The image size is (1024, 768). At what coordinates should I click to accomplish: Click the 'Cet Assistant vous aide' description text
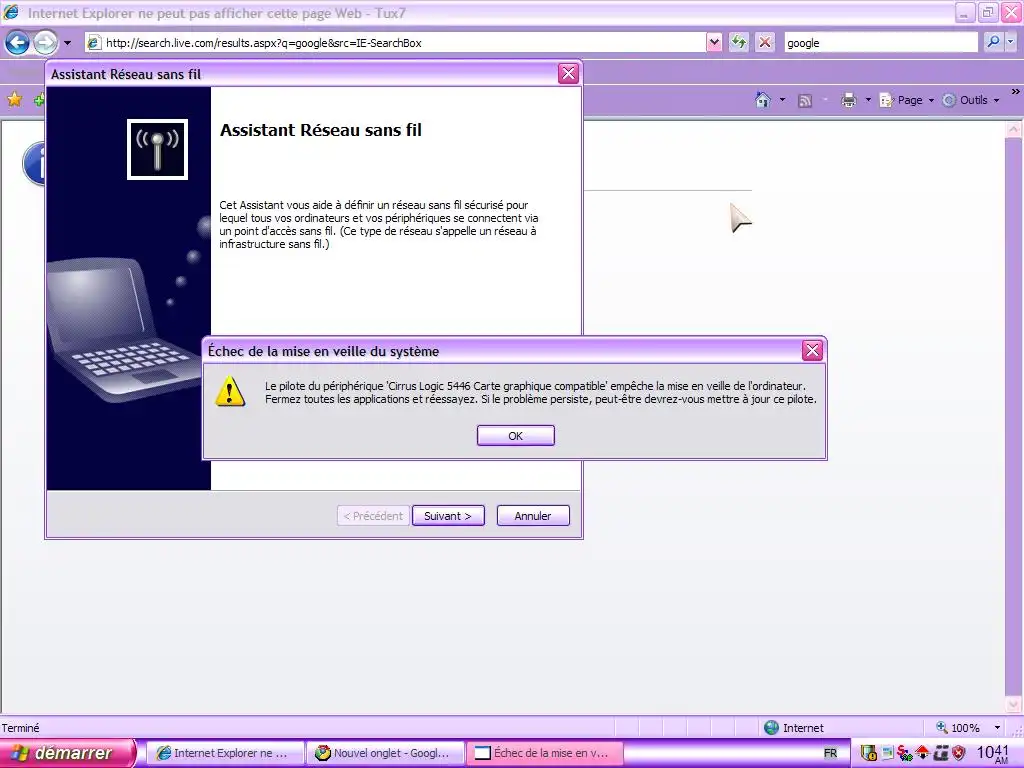tap(379, 225)
